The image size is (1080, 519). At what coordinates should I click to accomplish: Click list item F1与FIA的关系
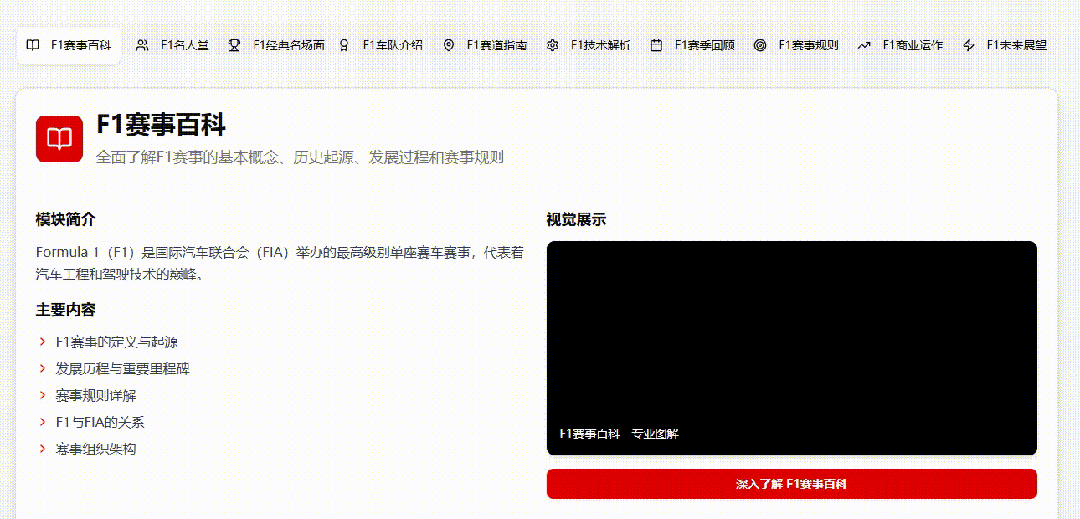click(x=100, y=422)
